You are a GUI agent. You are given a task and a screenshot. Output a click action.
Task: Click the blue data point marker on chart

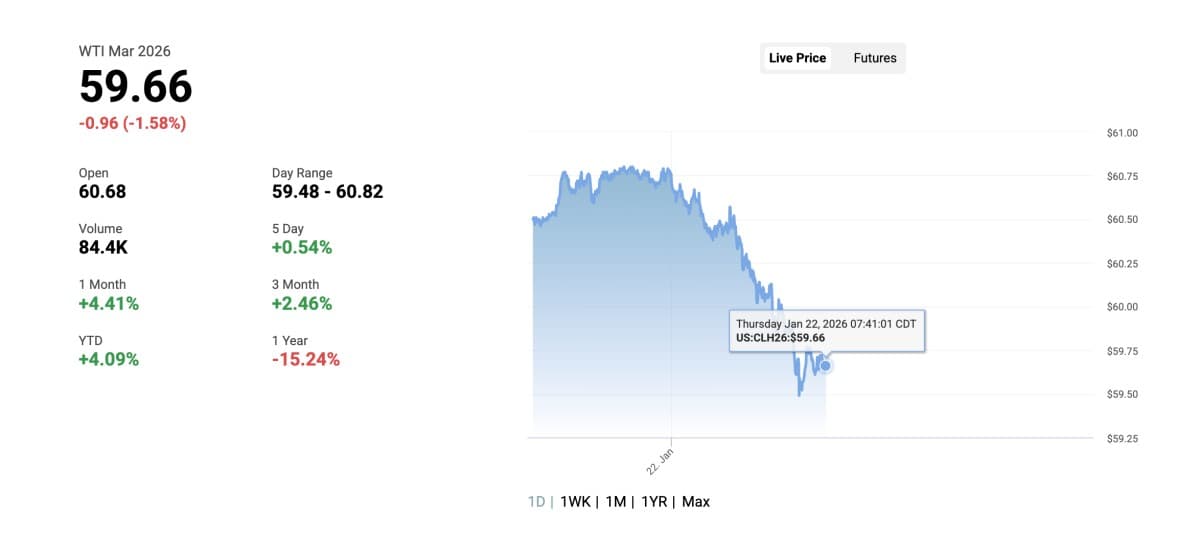point(826,366)
